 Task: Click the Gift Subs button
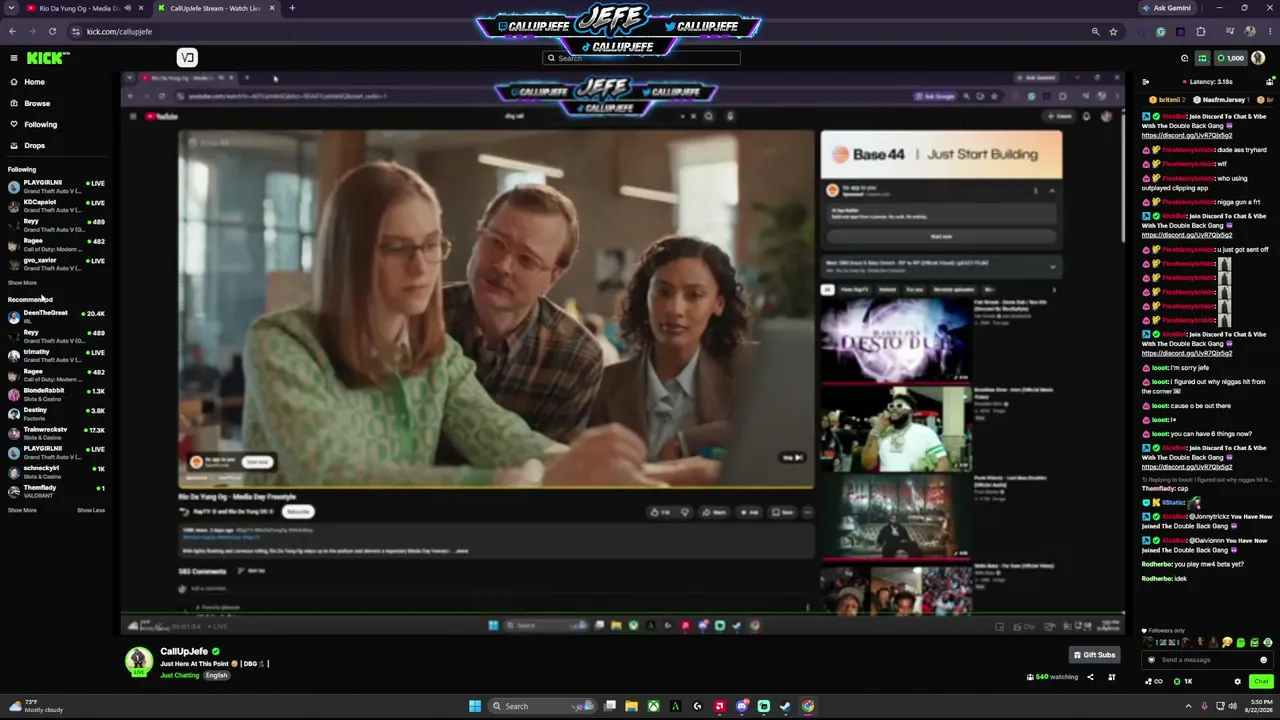click(1094, 655)
